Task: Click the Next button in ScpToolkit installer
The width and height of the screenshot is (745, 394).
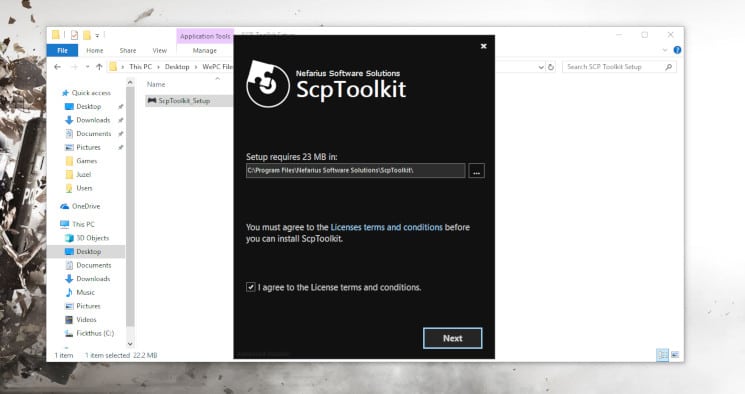Action: [x=452, y=338]
